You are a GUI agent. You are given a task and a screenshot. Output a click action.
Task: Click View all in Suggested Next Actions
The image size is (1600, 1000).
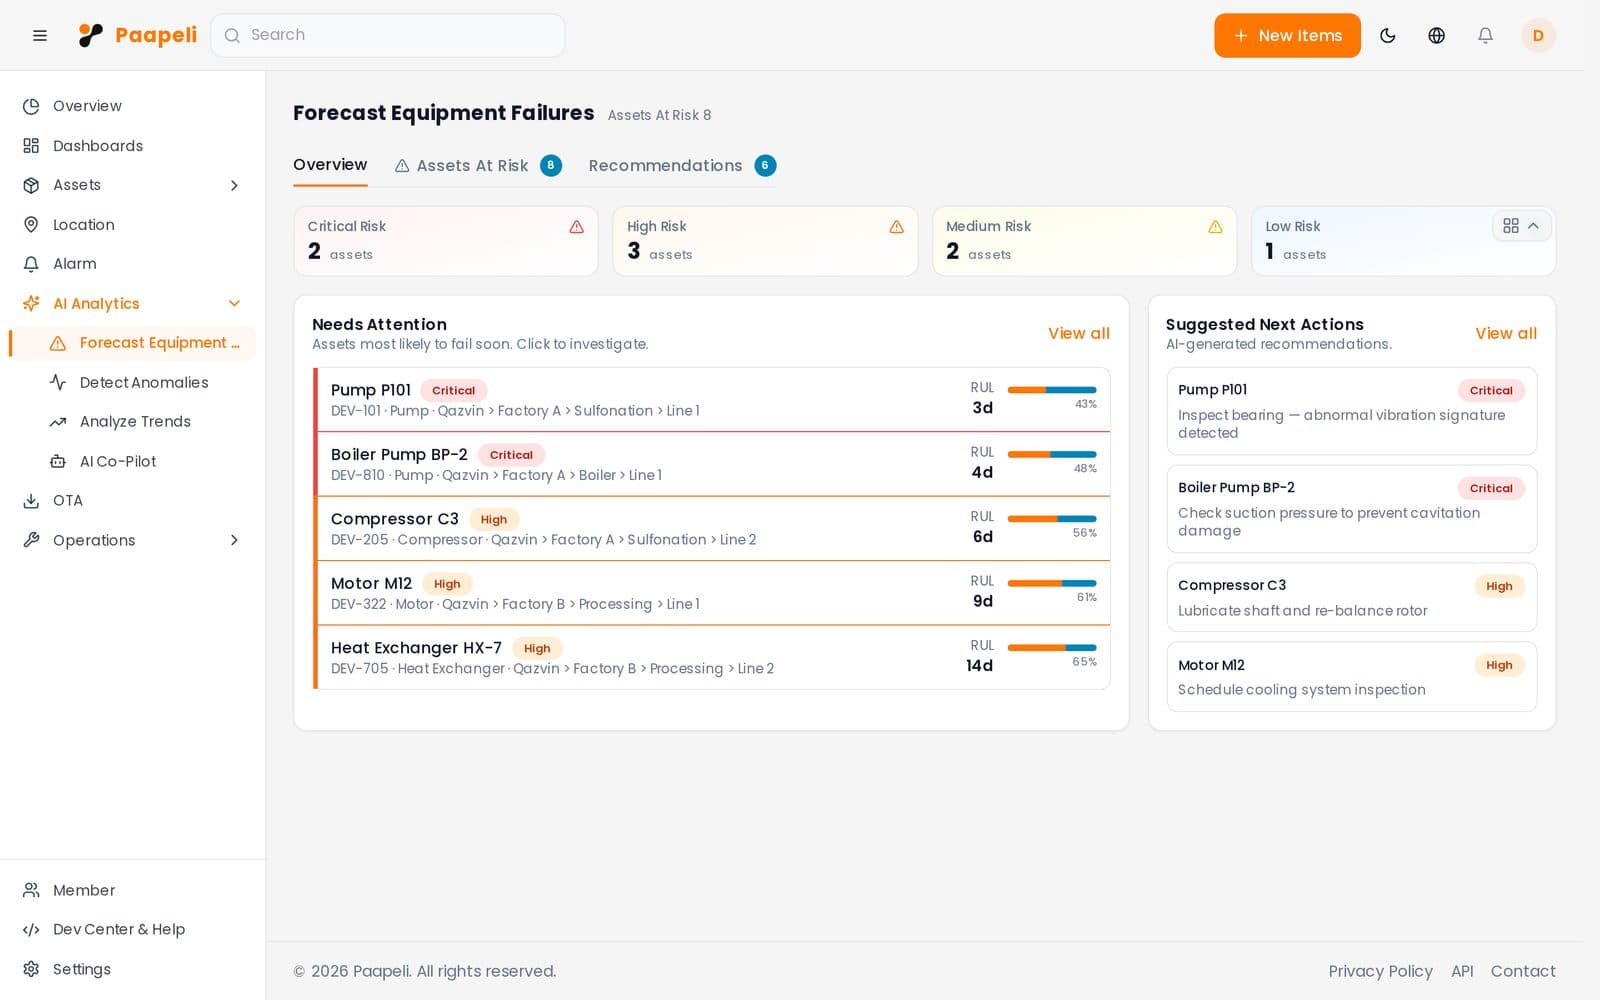1505,334
